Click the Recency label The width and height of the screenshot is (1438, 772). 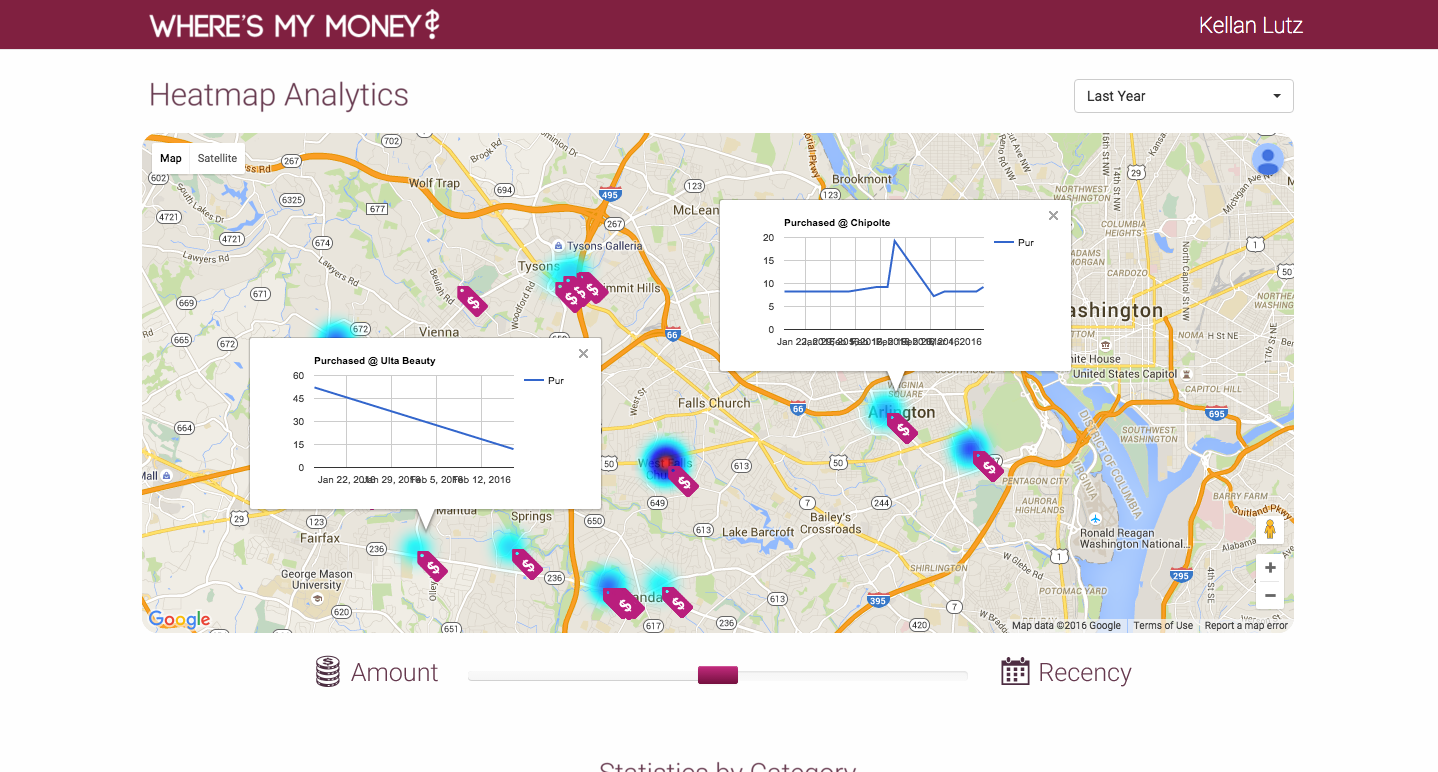[1085, 673]
